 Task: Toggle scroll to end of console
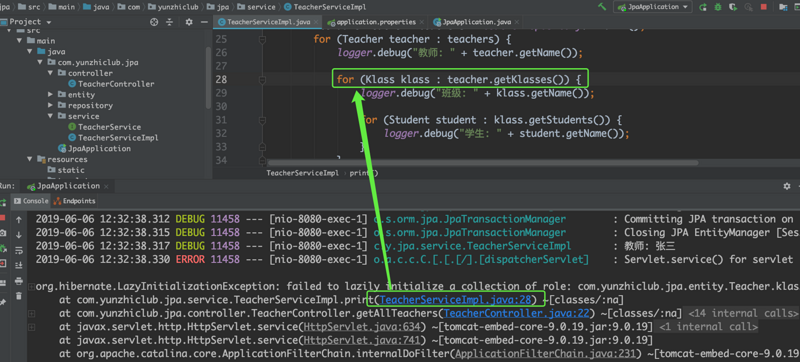point(19,265)
